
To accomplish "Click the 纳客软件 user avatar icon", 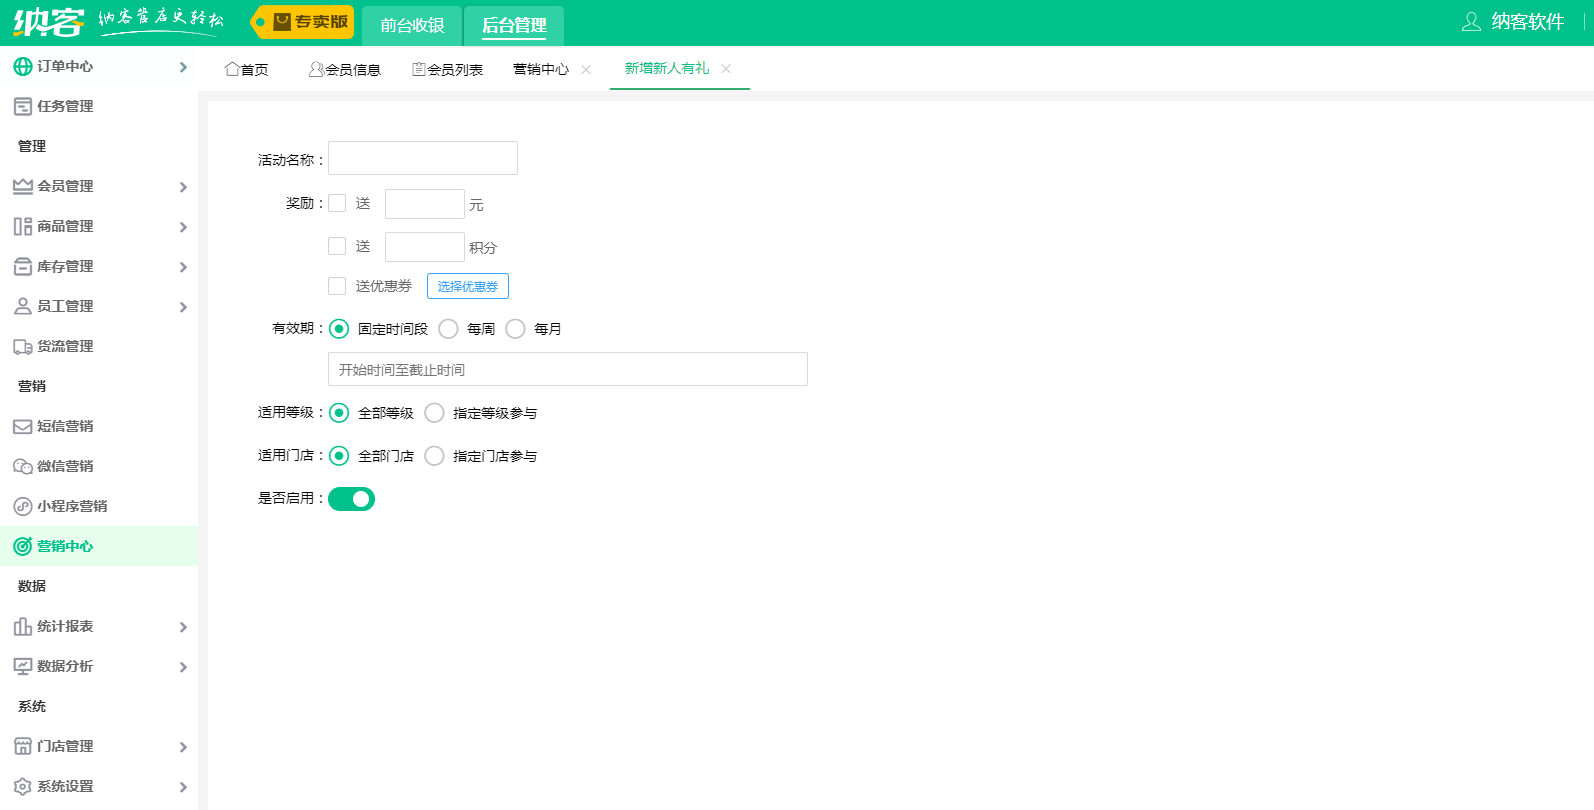I will (x=1471, y=22).
